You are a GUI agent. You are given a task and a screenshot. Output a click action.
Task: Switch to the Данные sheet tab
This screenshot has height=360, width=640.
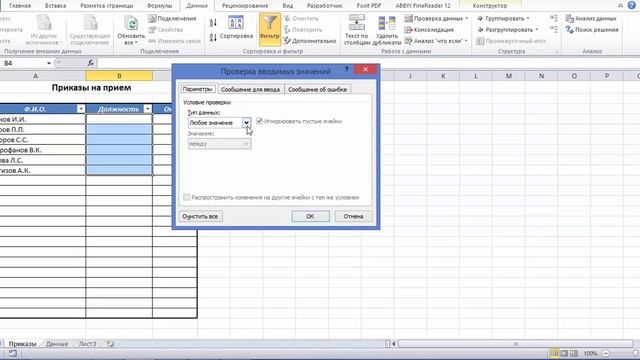(x=57, y=344)
